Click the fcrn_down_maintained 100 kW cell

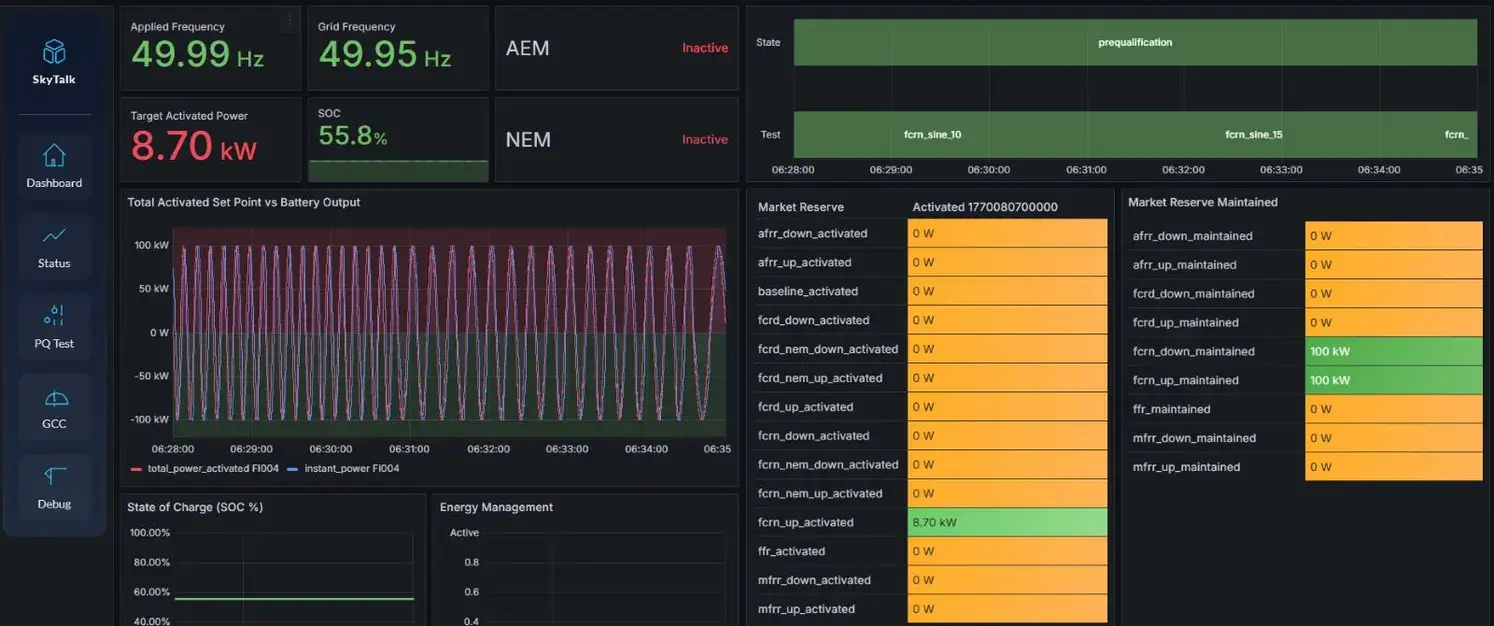pos(1393,351)
